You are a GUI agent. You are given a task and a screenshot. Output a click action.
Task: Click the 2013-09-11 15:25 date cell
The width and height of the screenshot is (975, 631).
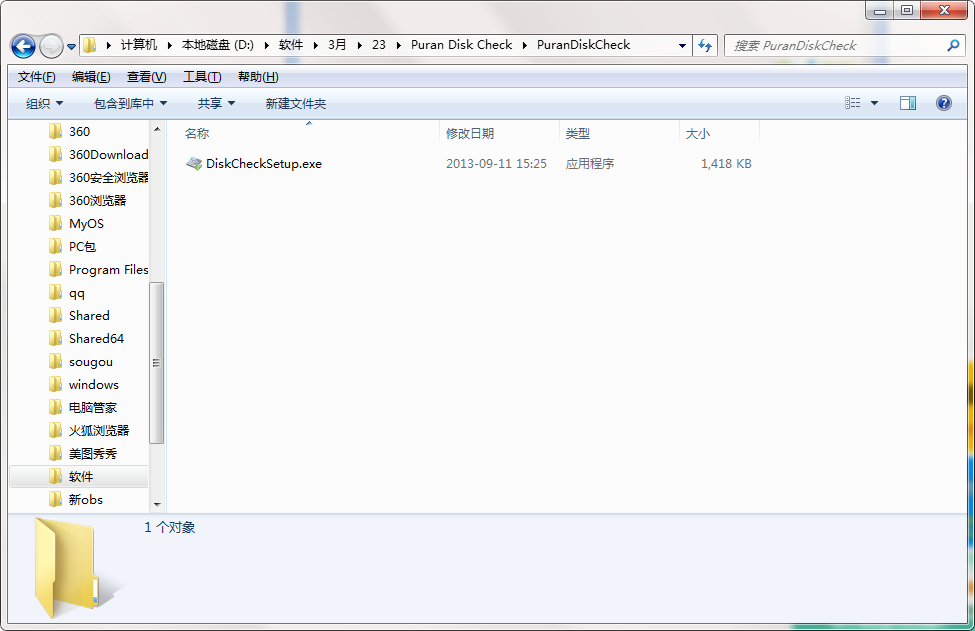(x=496, y=164)
